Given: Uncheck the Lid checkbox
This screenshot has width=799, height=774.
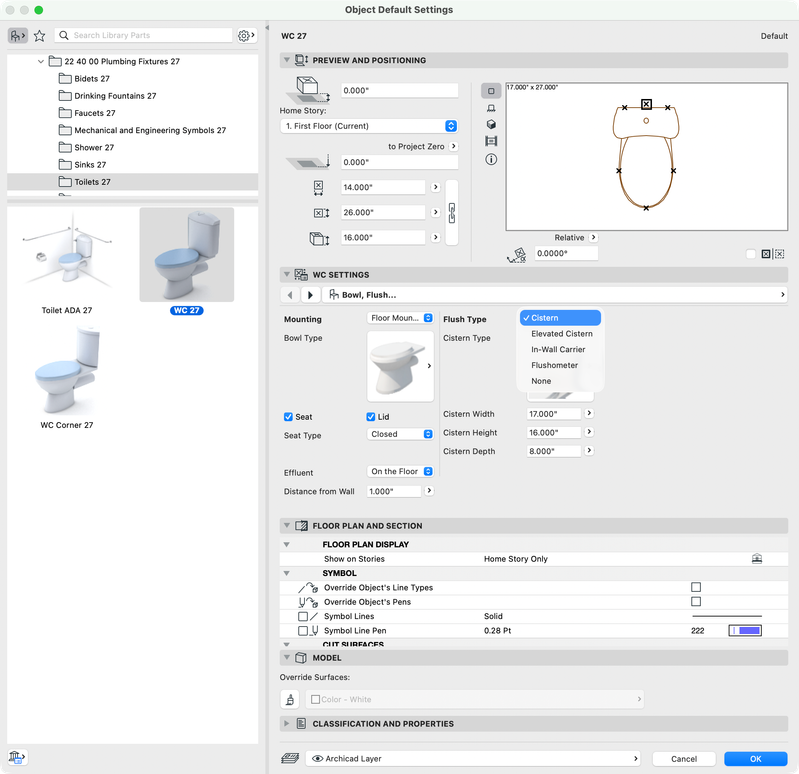Looking at the screenshot, I should [x=371, y=417].
